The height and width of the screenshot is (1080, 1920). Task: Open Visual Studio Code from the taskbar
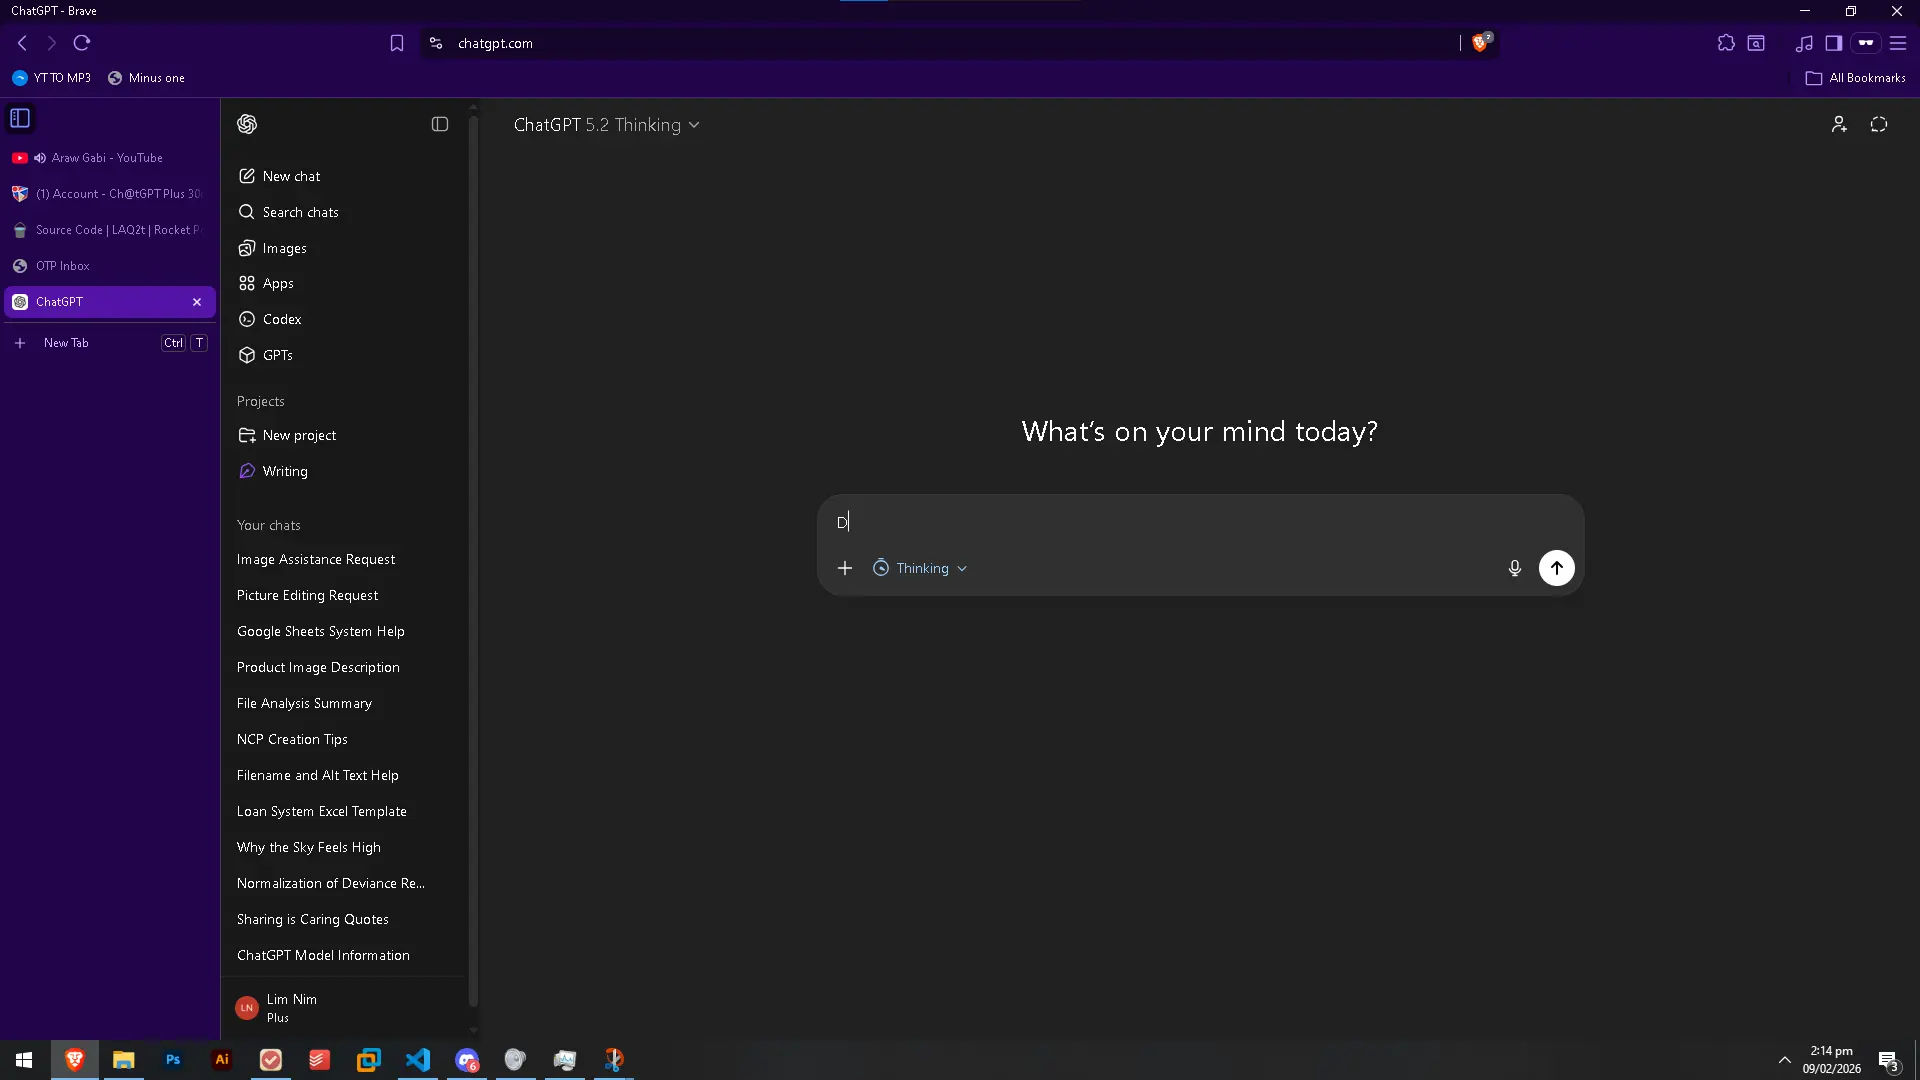click(418, 1060)
